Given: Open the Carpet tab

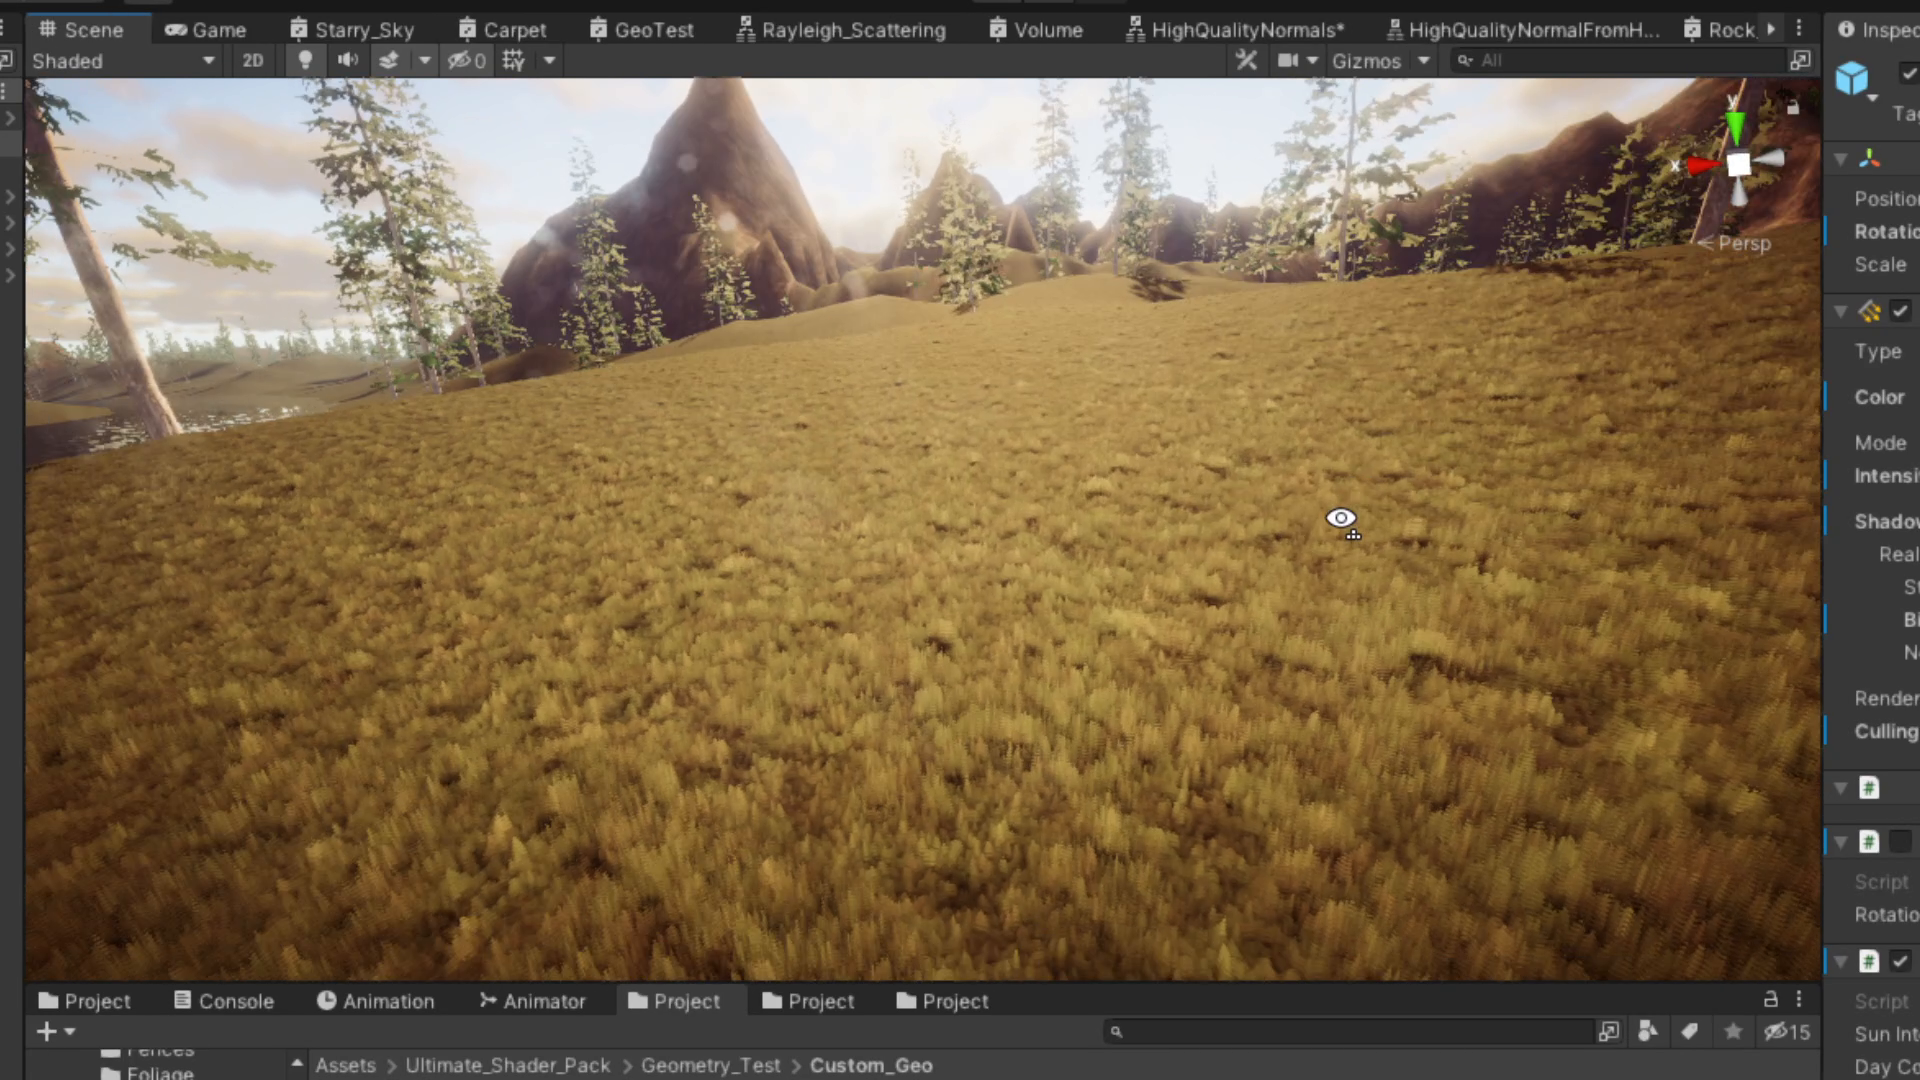Looking at the screenshot, I should [x=502, y=29].
